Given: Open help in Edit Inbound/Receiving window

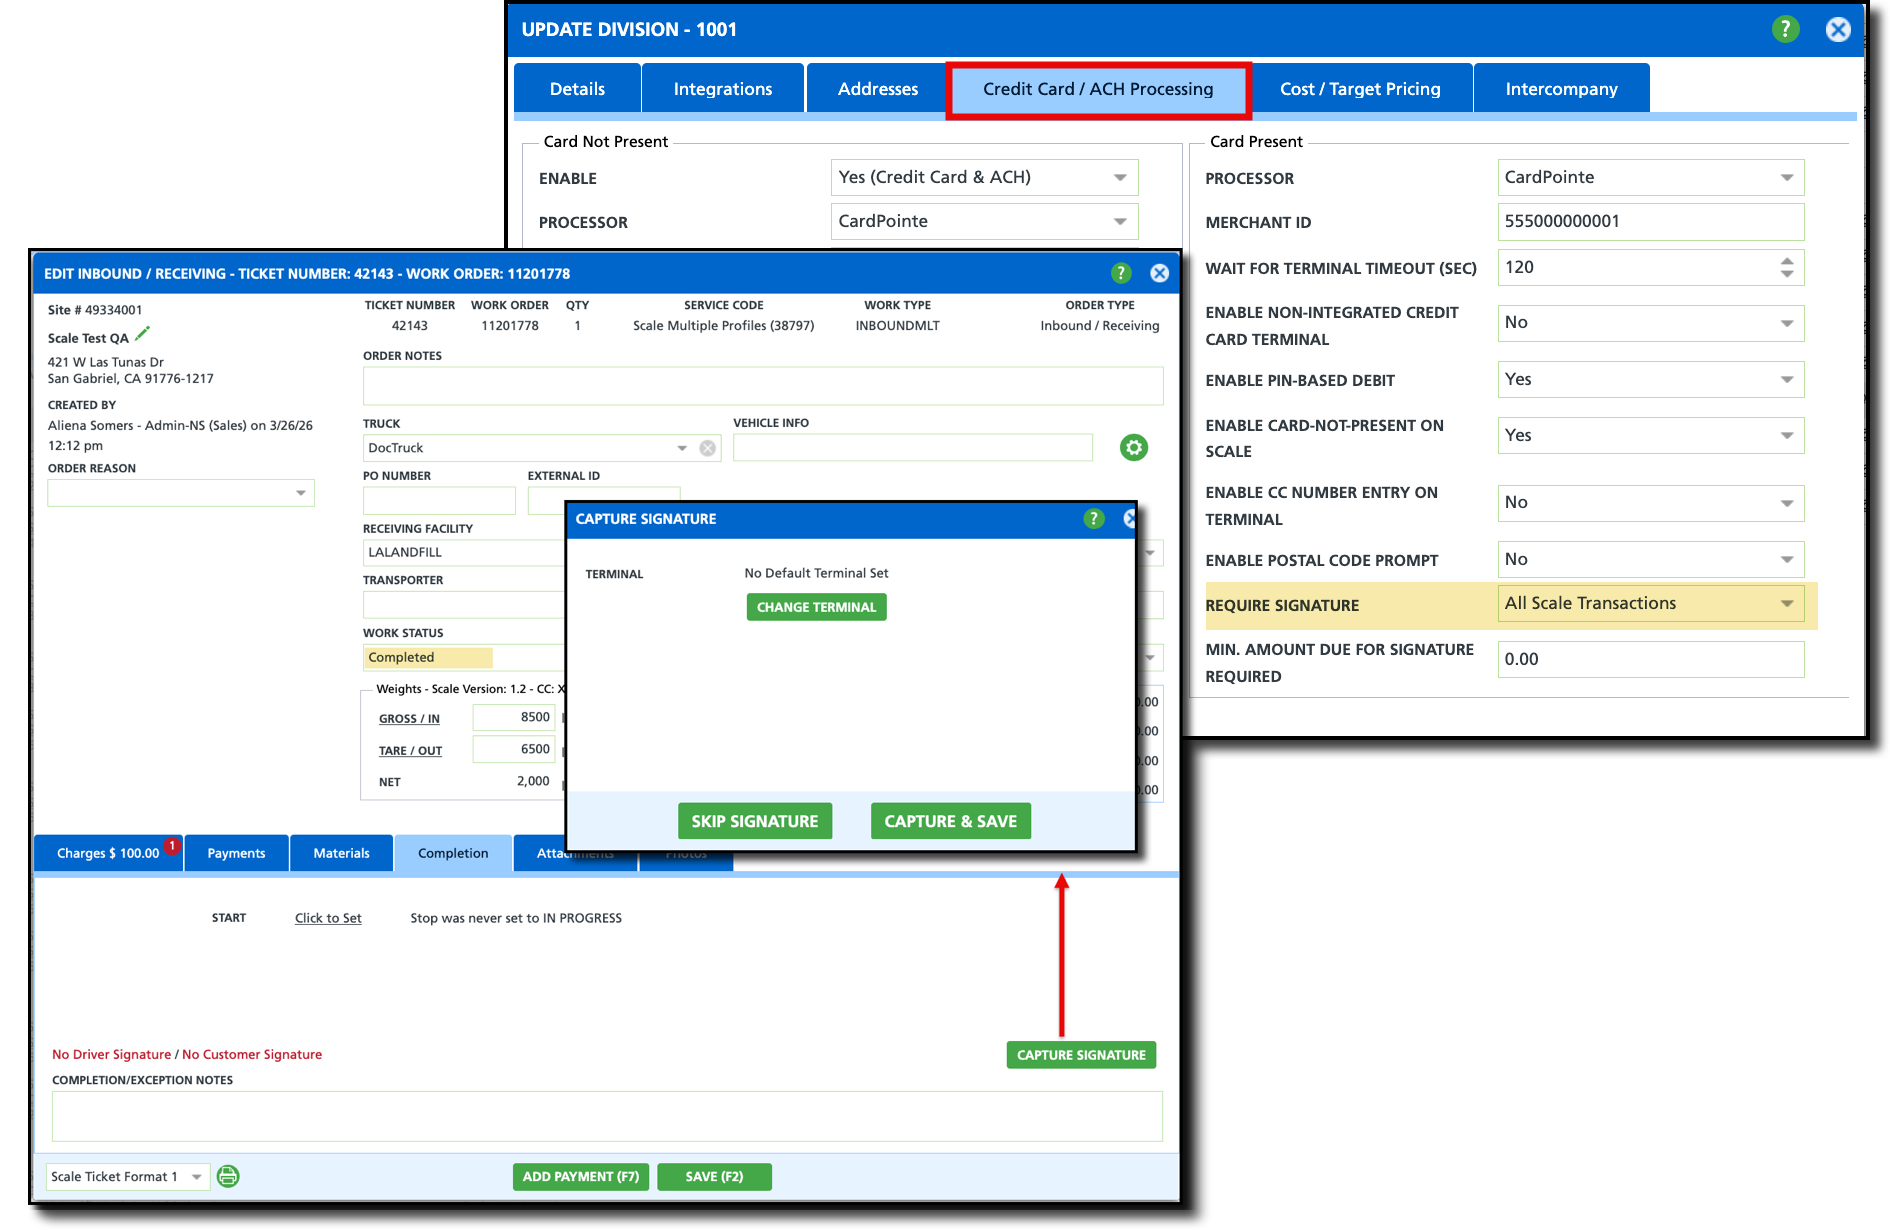Looking at the screenshot, I should 1121,273.
